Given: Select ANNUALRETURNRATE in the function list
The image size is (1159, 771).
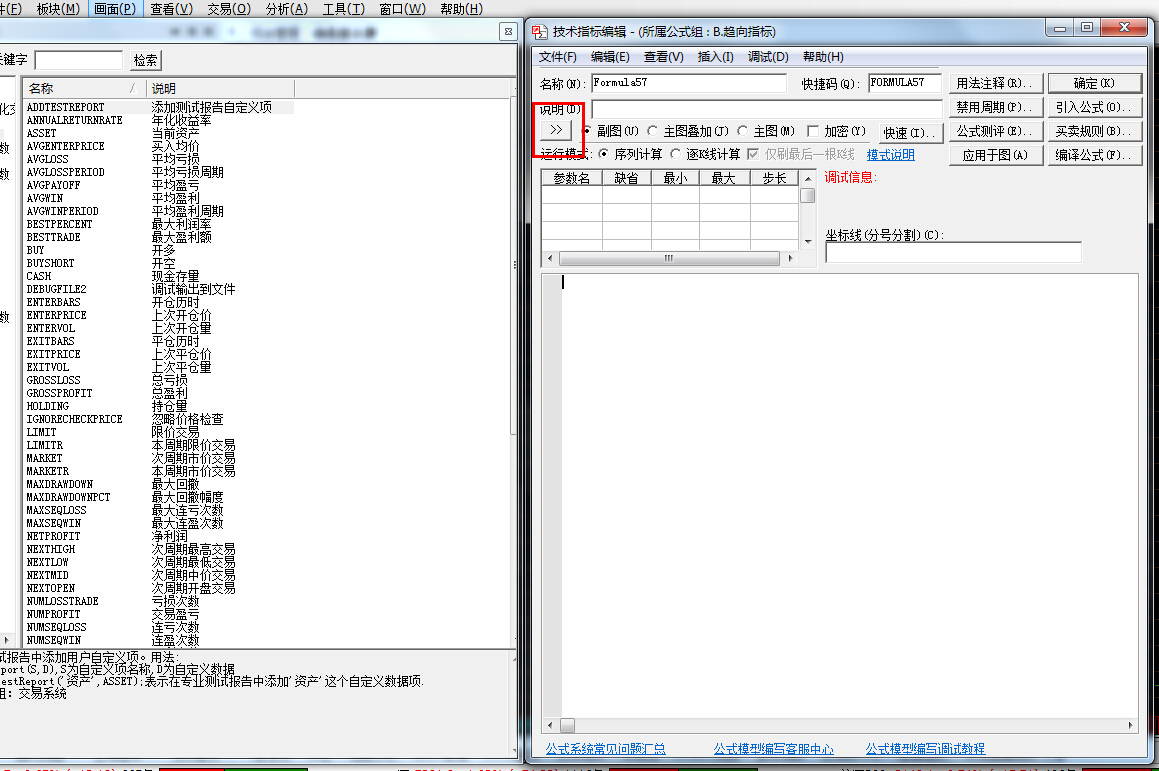Looking at the screenshot, I should click(75, 120).
